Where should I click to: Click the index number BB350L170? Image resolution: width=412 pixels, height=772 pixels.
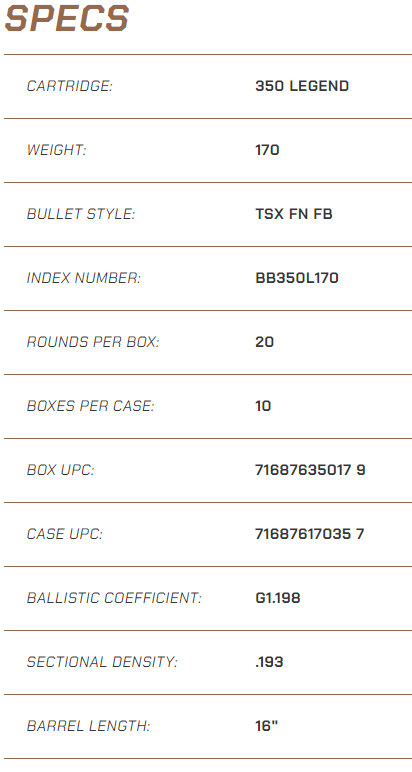[297, 278]
